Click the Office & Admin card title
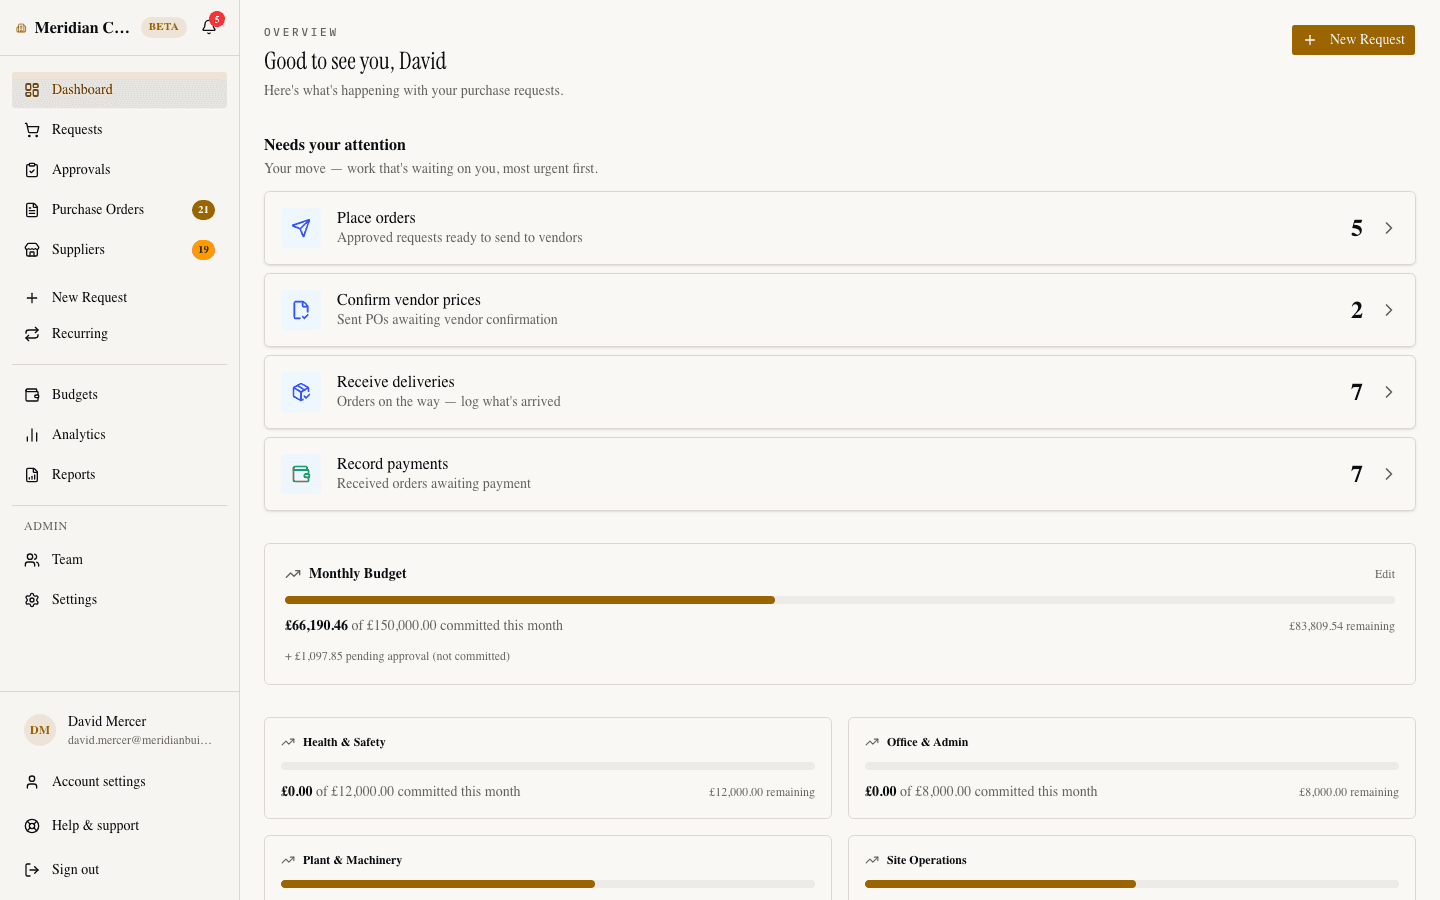The width and height of the screenshot is (1440, 900). [x=927, y=742]
